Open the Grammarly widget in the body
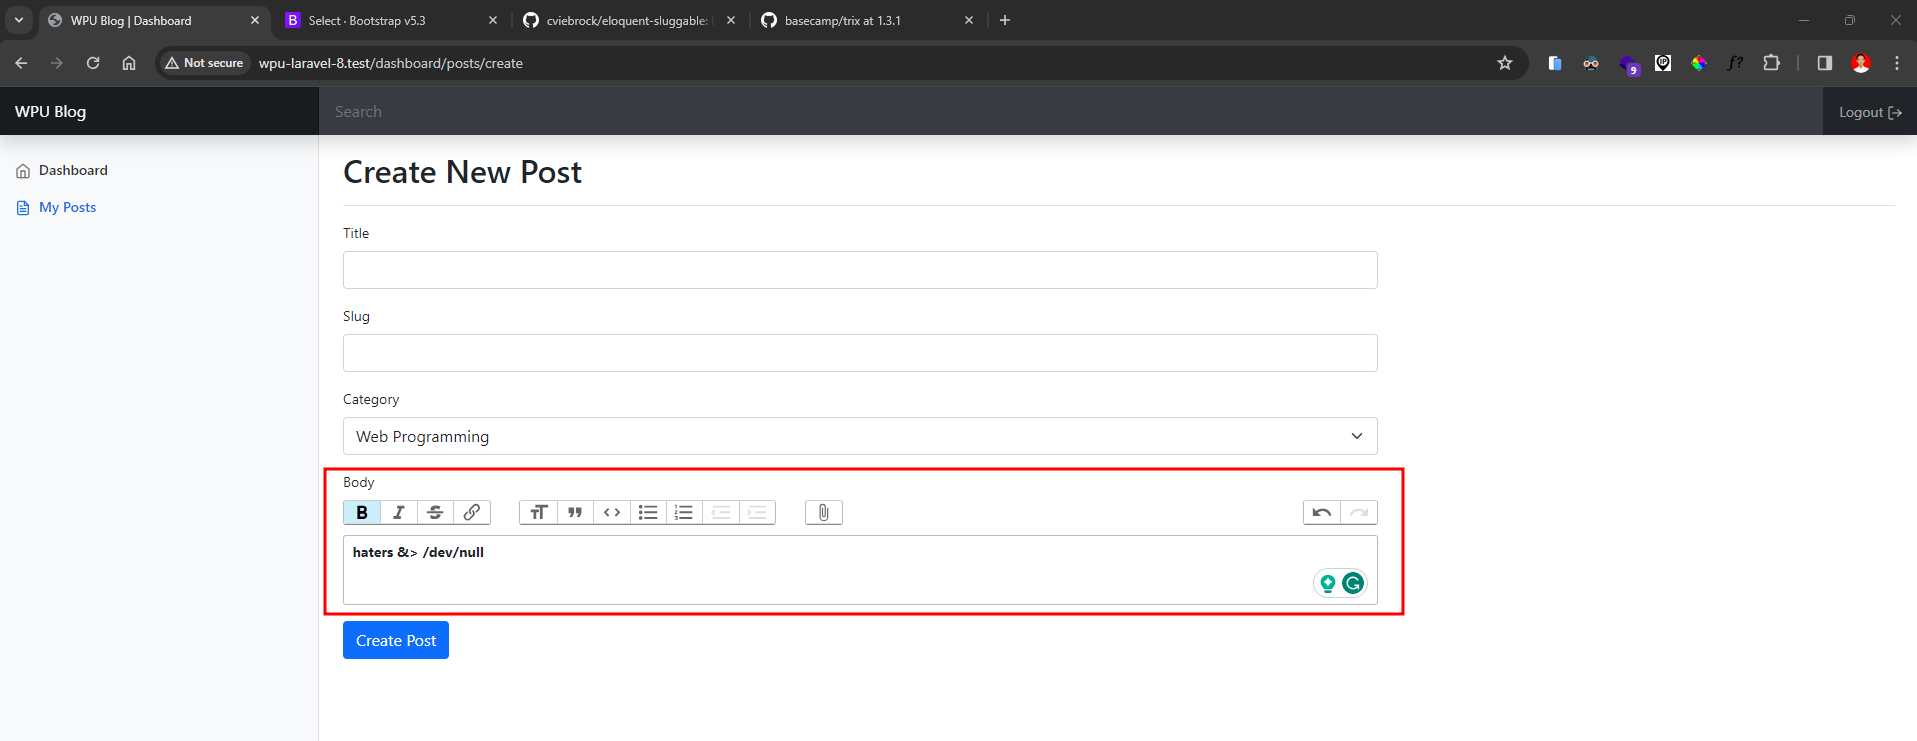This screenshot has width=1917, height=741. (1353, 583)
